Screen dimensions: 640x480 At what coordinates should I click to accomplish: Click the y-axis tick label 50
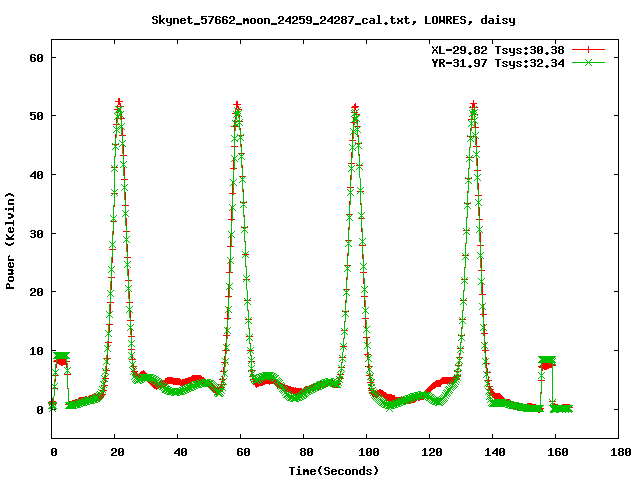click(36, 116)
